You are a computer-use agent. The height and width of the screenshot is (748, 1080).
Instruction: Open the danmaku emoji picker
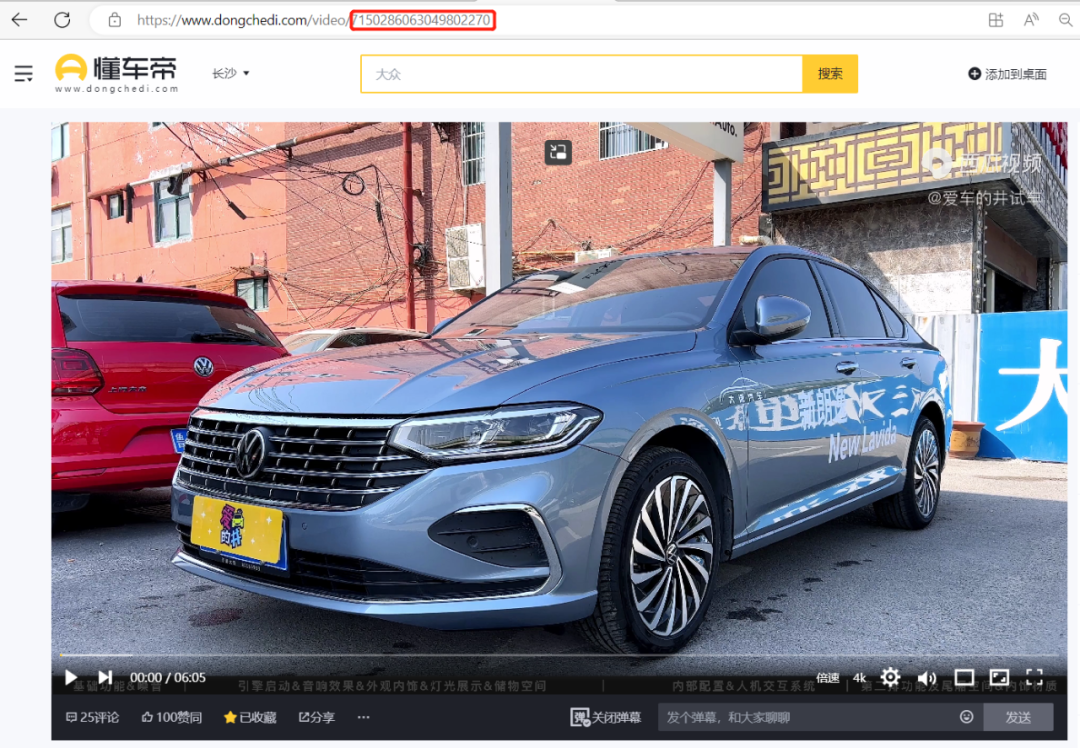click(966, 717)
